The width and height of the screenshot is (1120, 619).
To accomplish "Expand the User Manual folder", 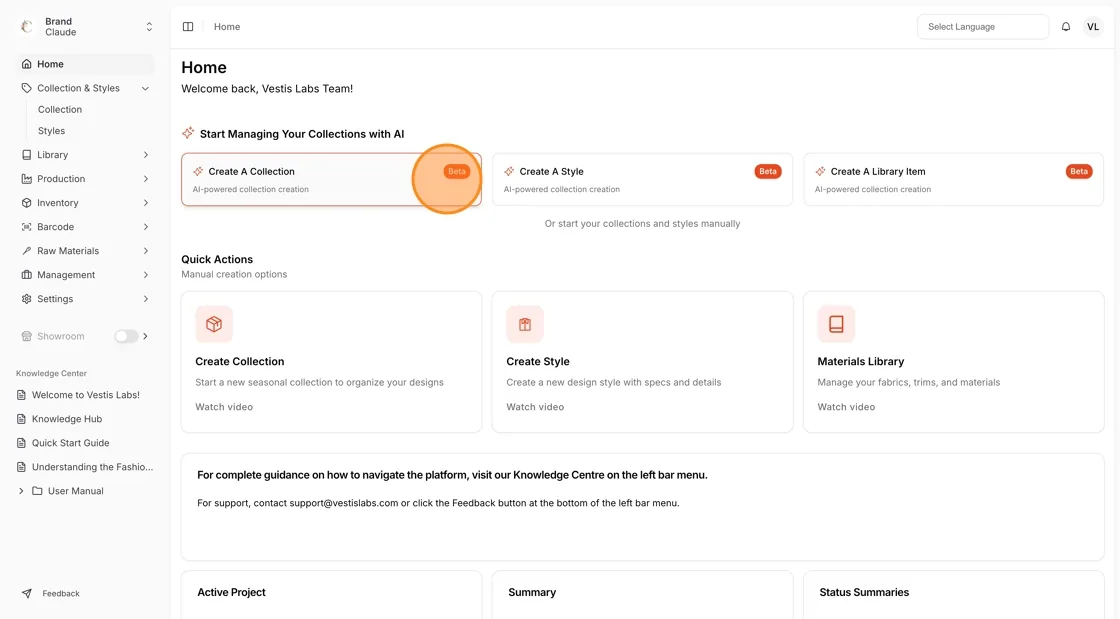I will click(x=61, y=491).
